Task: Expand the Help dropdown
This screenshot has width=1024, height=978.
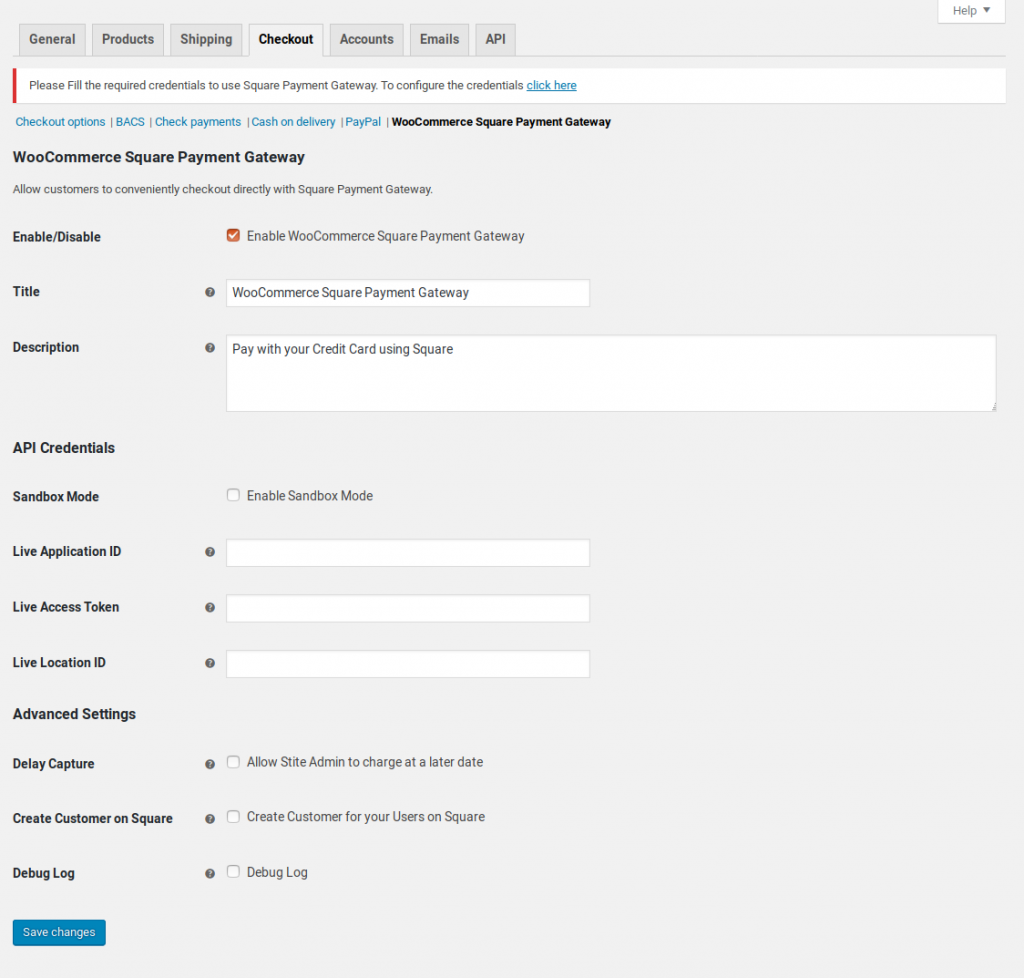Action: 971,10
